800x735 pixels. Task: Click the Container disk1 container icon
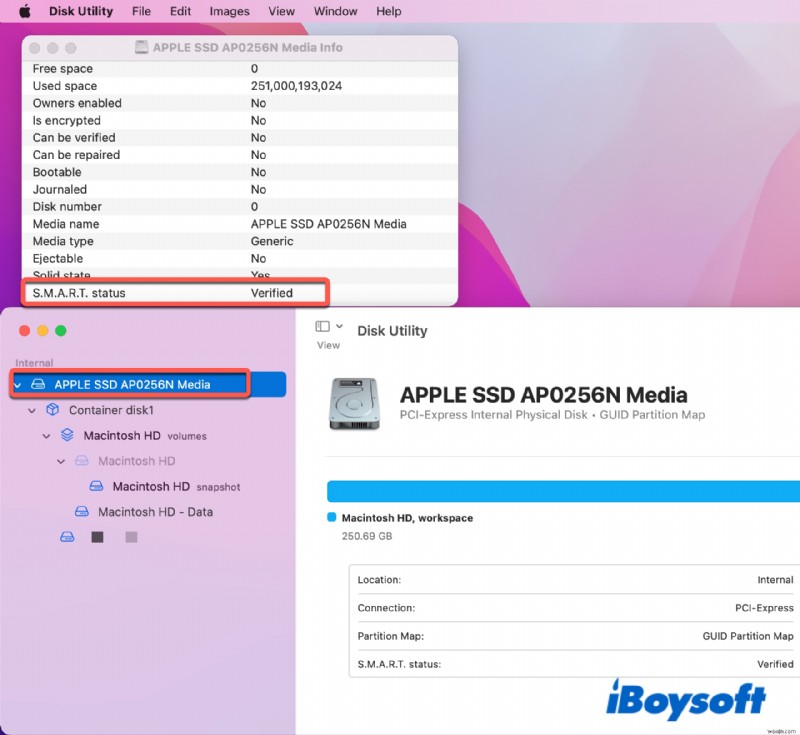coord(53,409)
